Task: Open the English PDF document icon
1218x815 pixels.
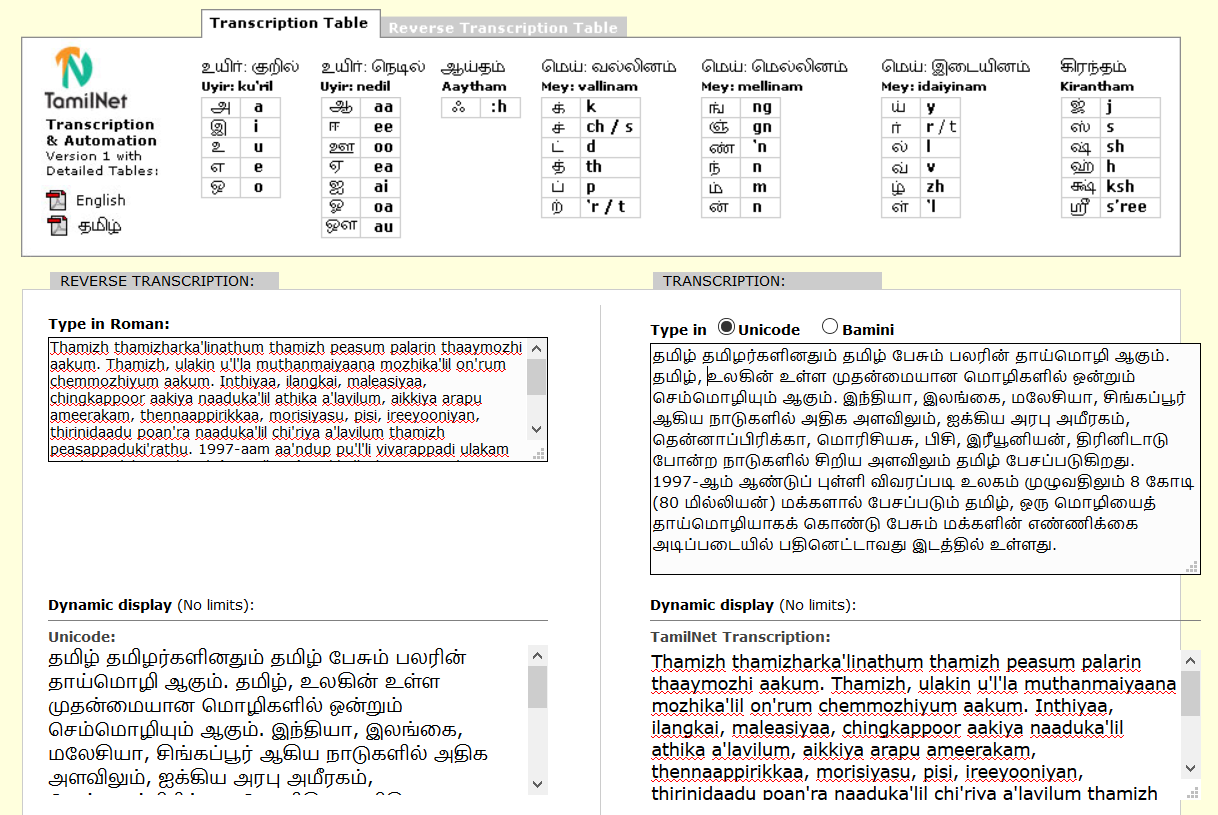Action: 55,200
